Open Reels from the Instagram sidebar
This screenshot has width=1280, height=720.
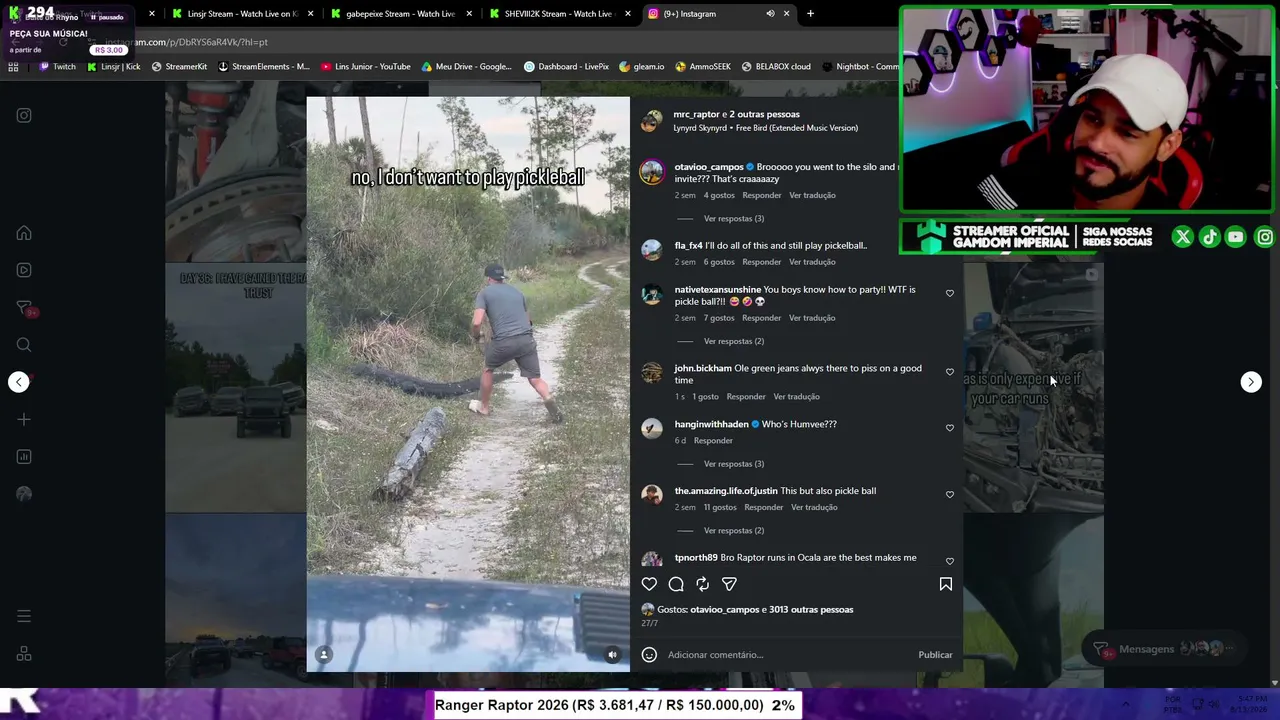[x=24, y=270]
